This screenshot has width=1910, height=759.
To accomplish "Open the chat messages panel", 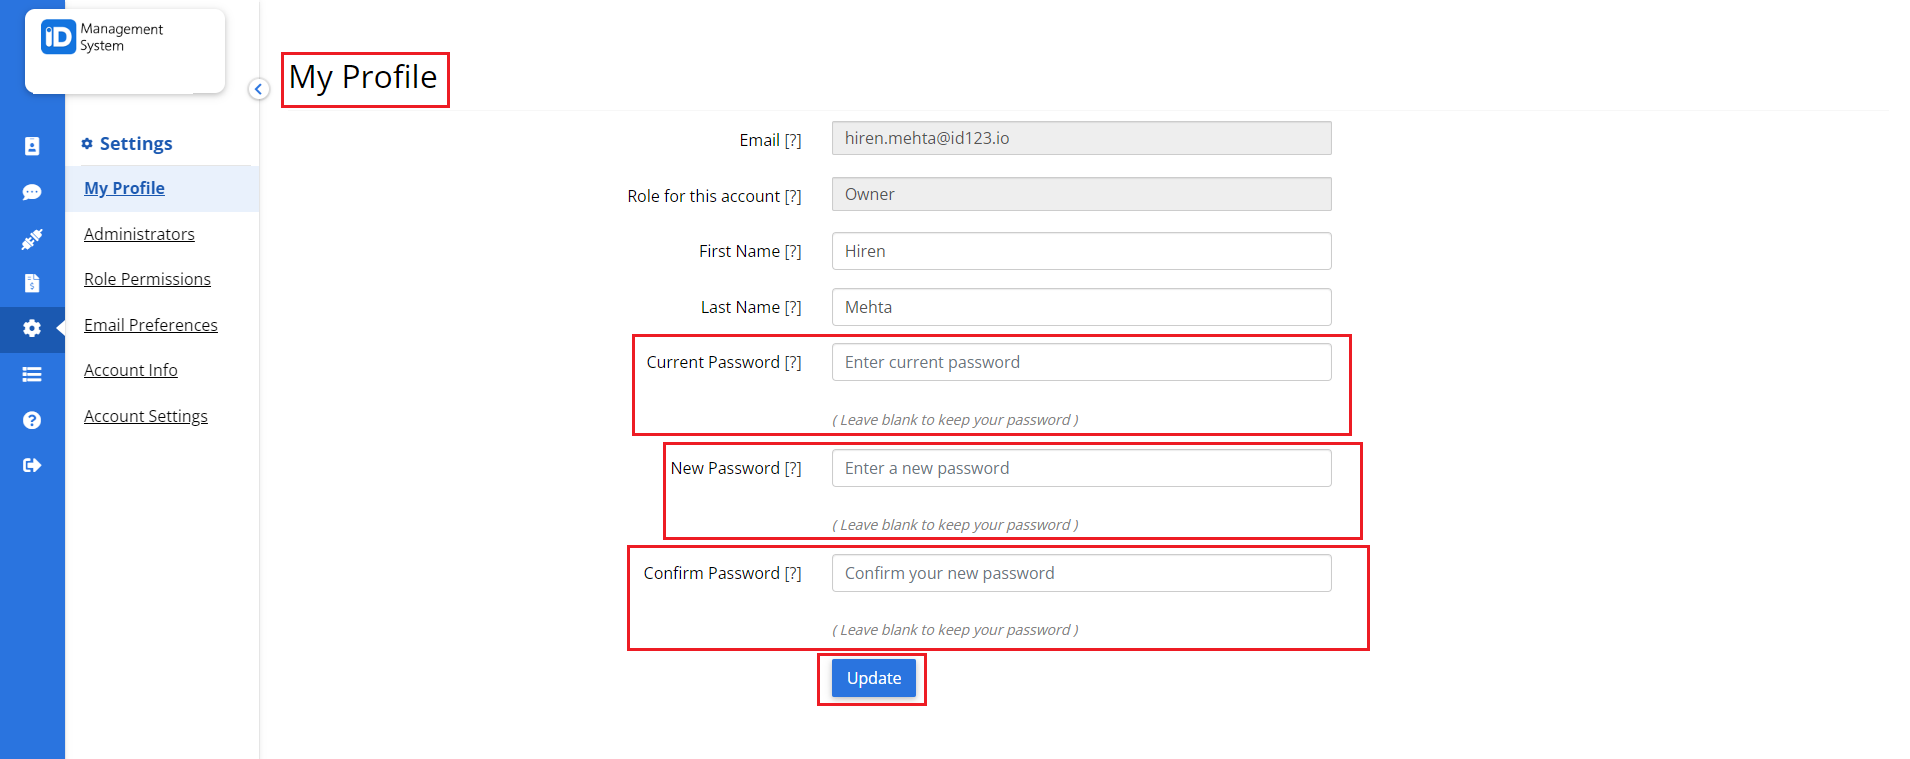I will pyautogui.click(x=32, y=192).
